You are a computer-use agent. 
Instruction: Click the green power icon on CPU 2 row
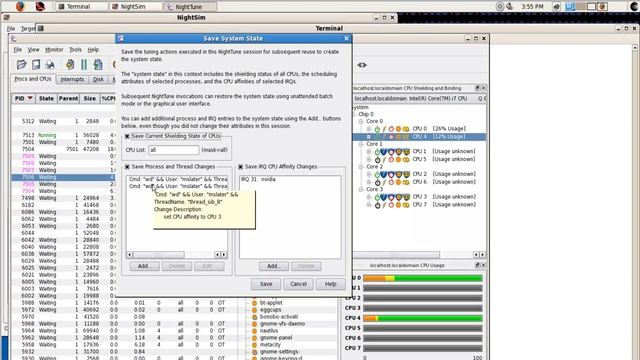[x=377, y=174]
